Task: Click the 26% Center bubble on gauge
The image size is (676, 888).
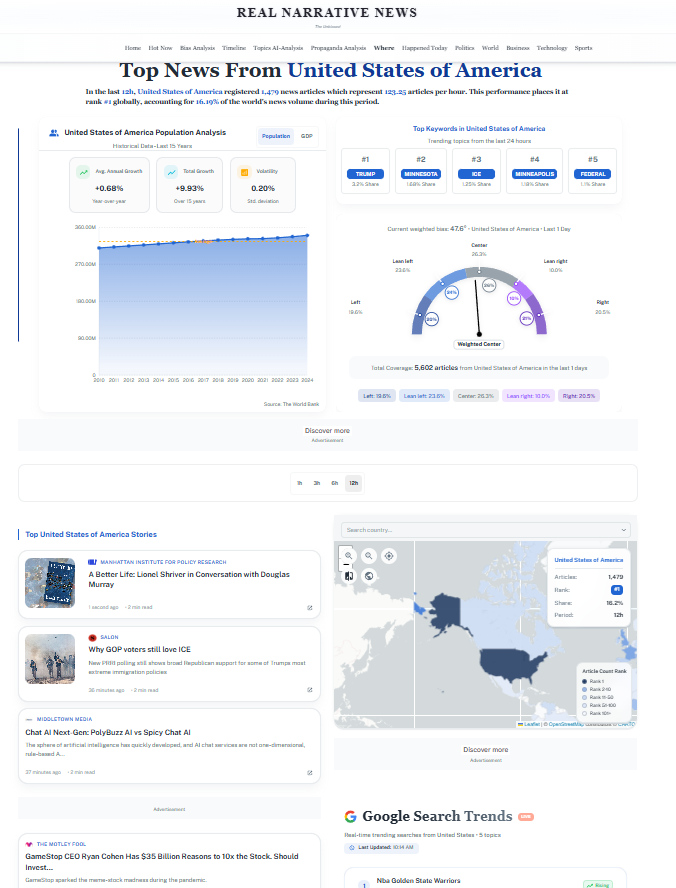Action: pyautogui.click(x=489, y=285)
